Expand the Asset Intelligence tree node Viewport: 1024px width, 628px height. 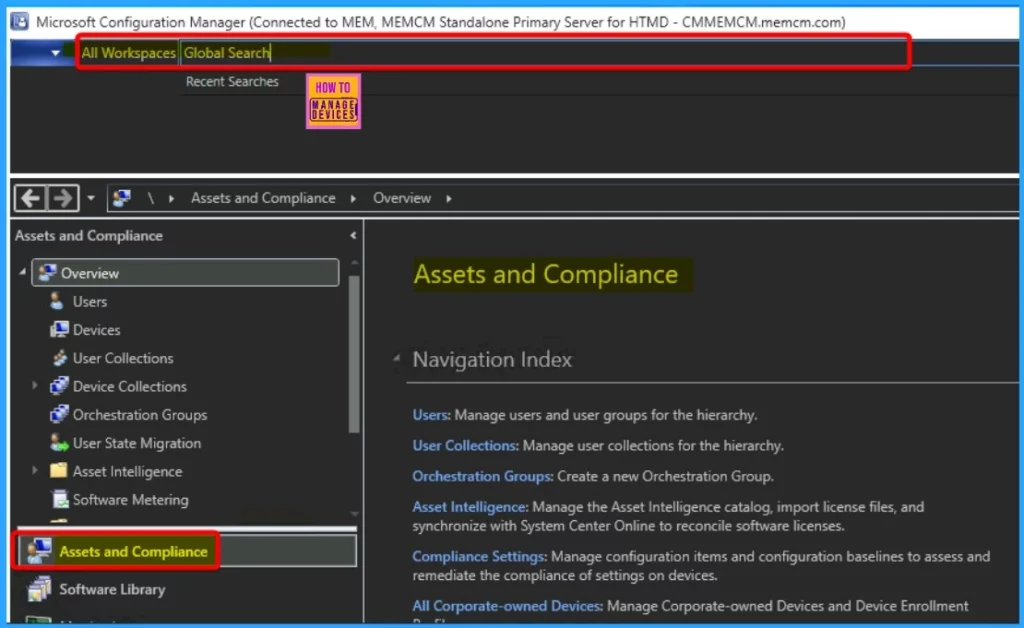[x=35, y=471]
